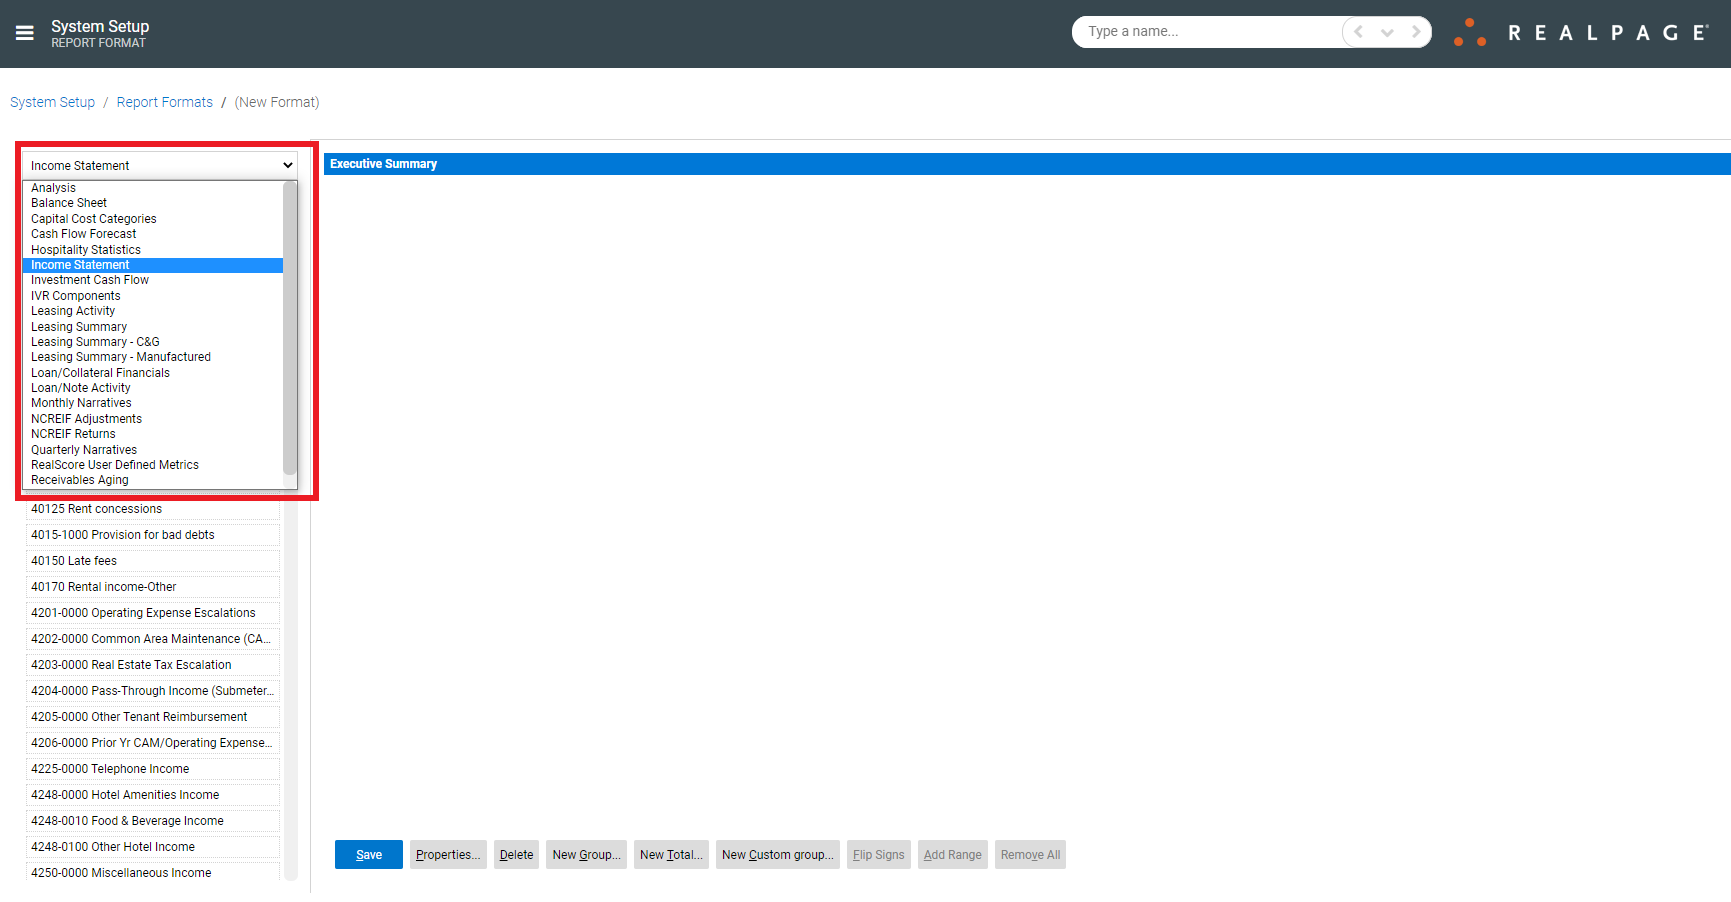Go to System Setup breadcrumb
Image resolution: width=1731 pixels, height=902 pixels.
coord(52,102)
